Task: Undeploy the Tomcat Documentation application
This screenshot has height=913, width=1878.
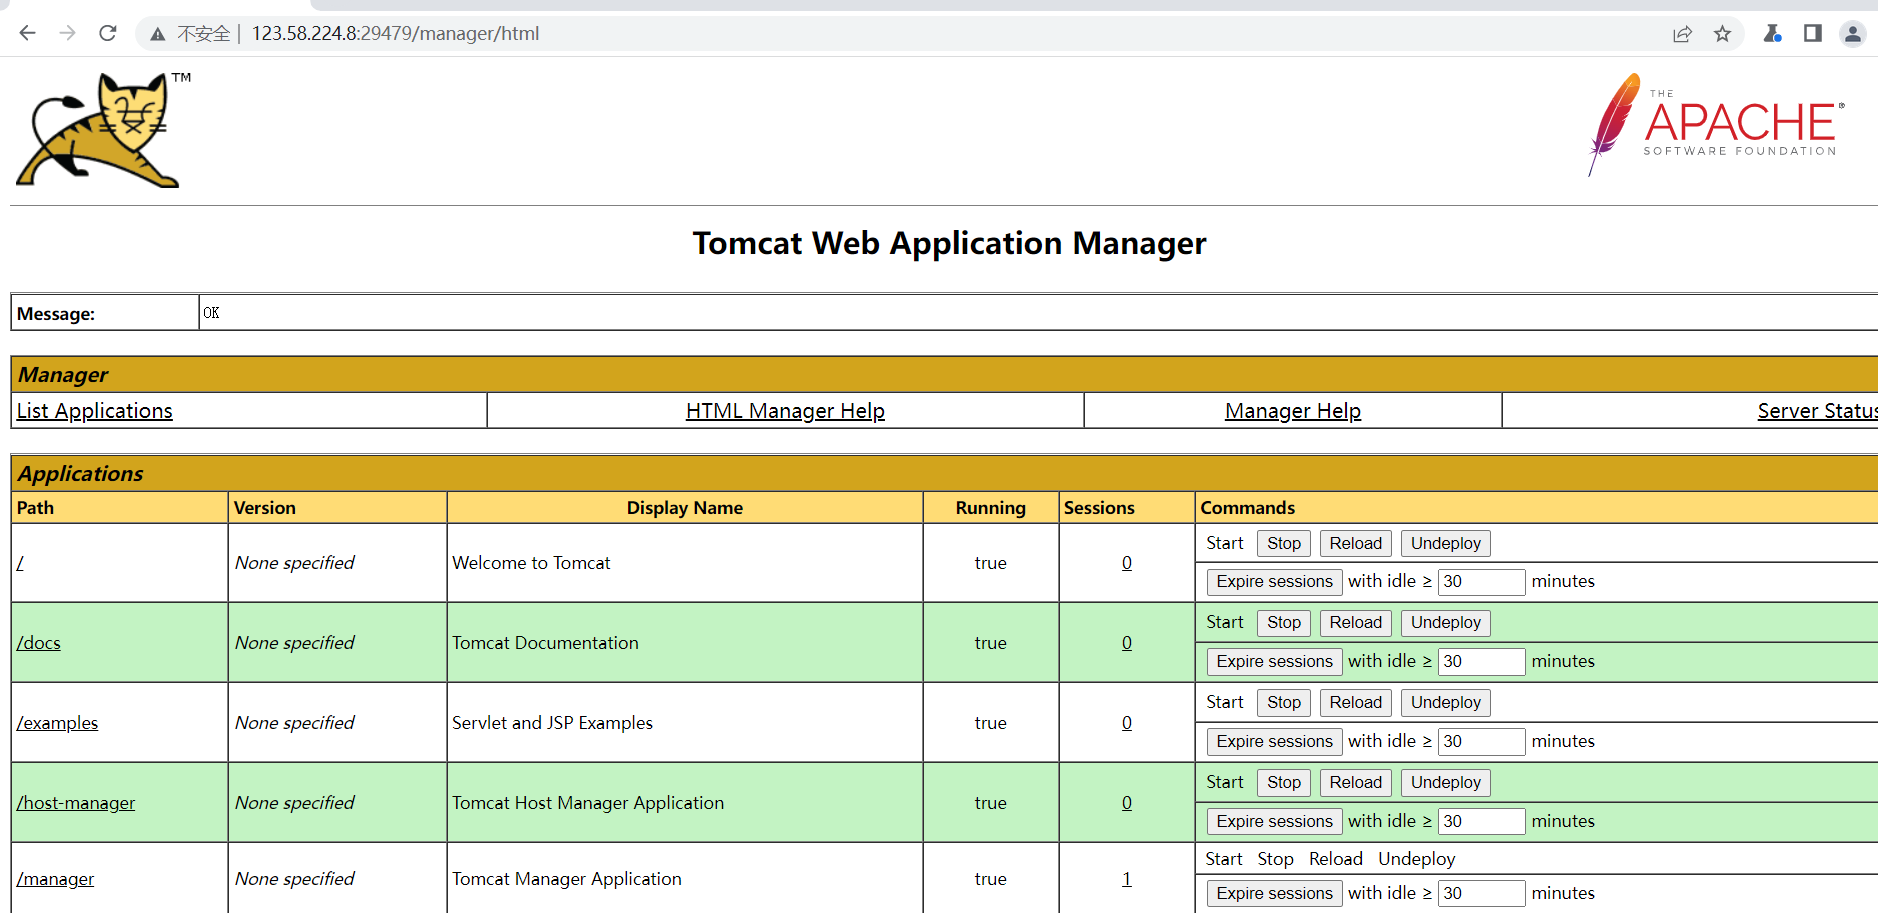Action: pyautogui.click(x=1445, y=622)
